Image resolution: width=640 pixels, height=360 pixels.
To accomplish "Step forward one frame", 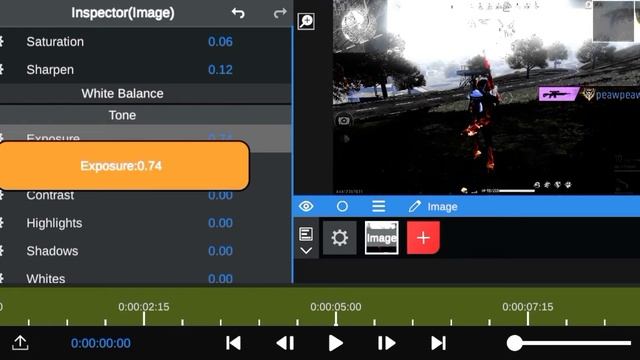I will click(386, 343).
